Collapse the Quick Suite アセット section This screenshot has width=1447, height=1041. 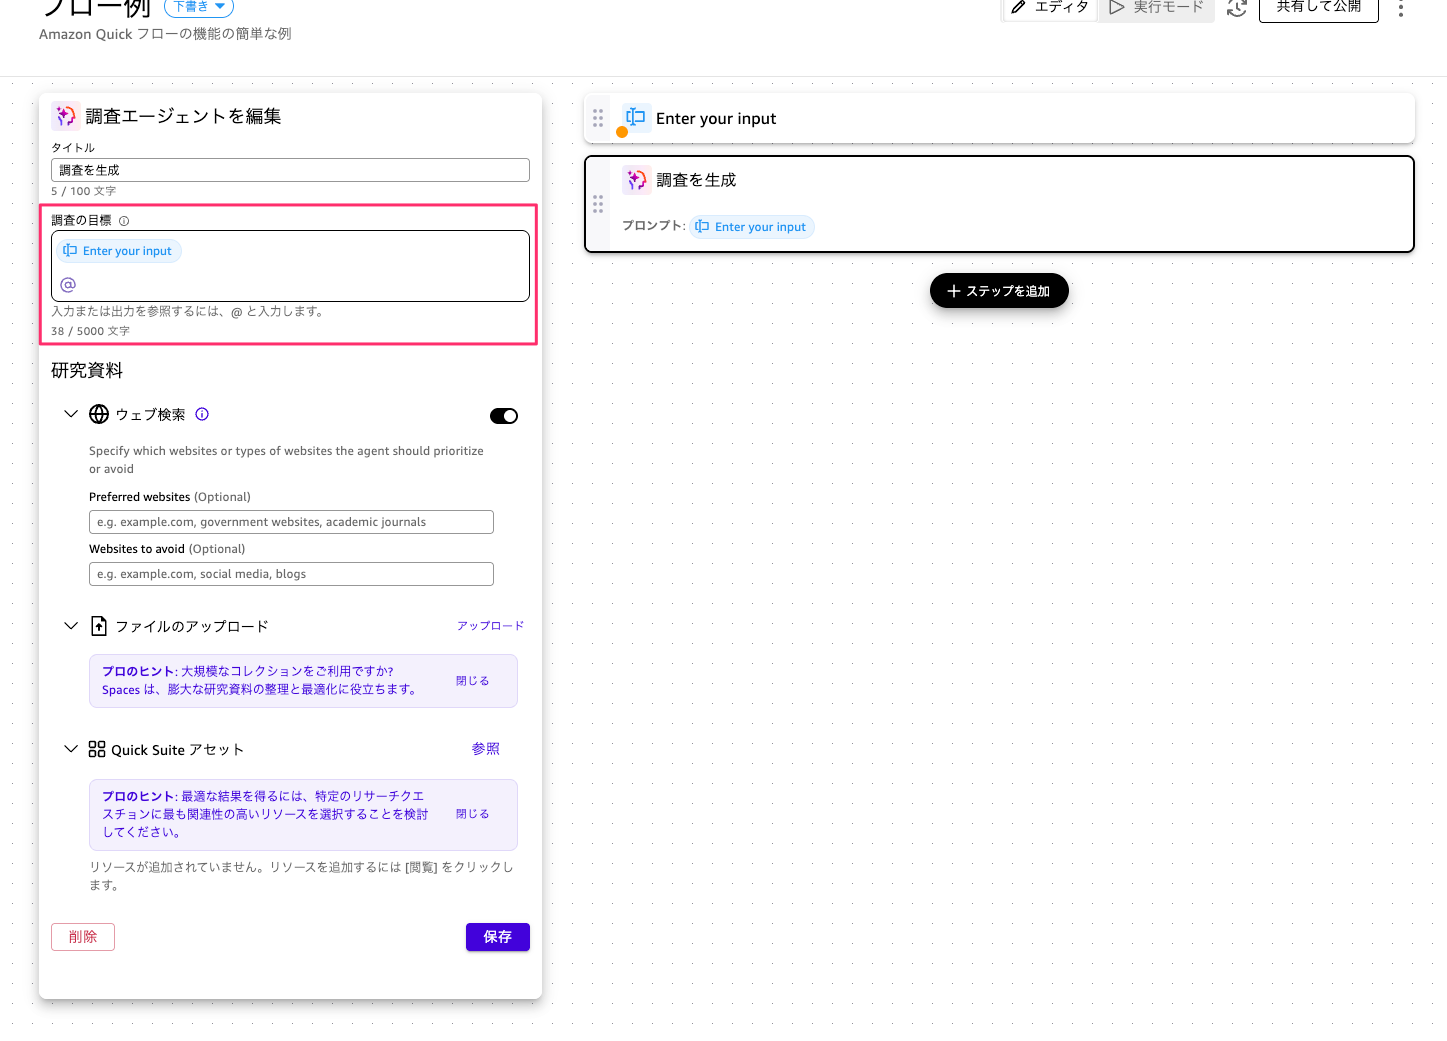(71, 749)
